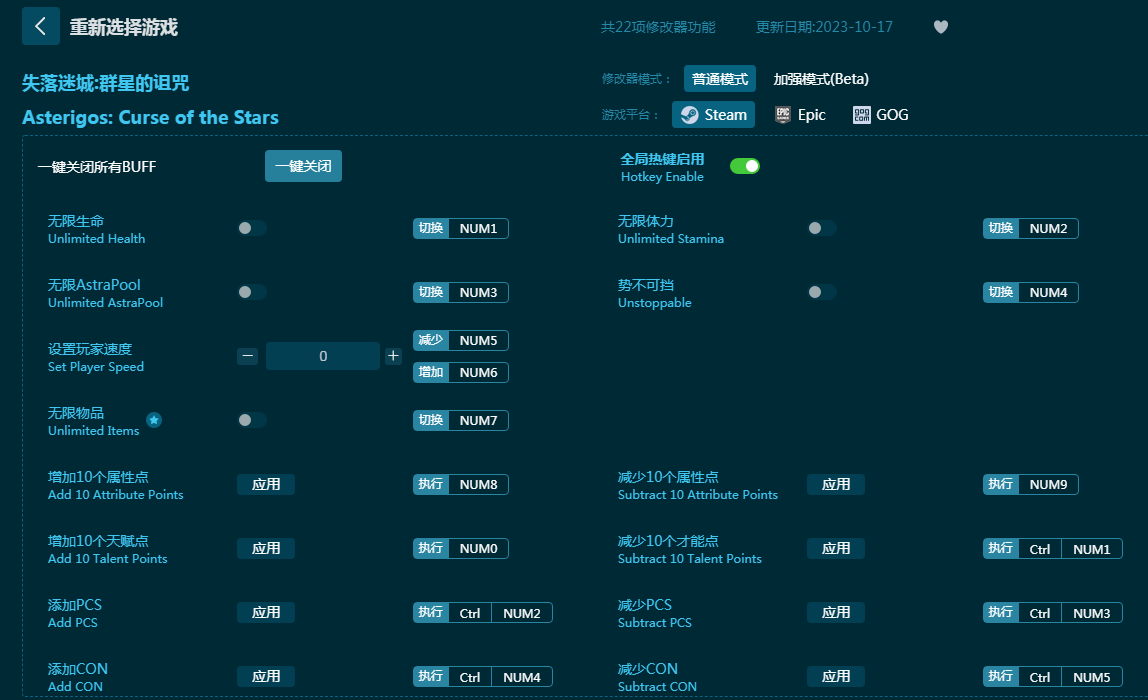1148x700 pixels.
Task: Click the Set Player Speed label
Action: pyautogui.click(x=96, y=367)
